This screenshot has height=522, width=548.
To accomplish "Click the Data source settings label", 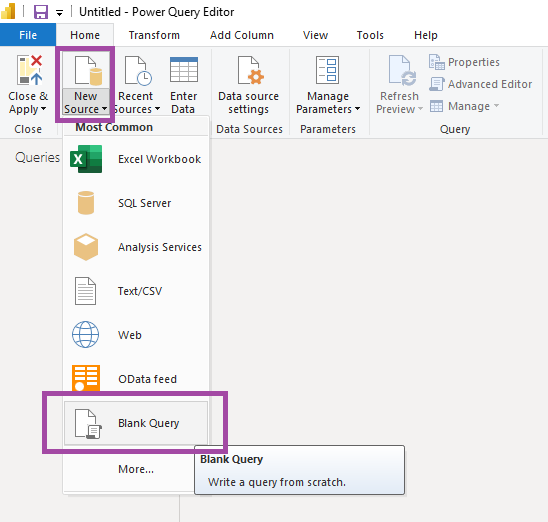I will (248, 102).
